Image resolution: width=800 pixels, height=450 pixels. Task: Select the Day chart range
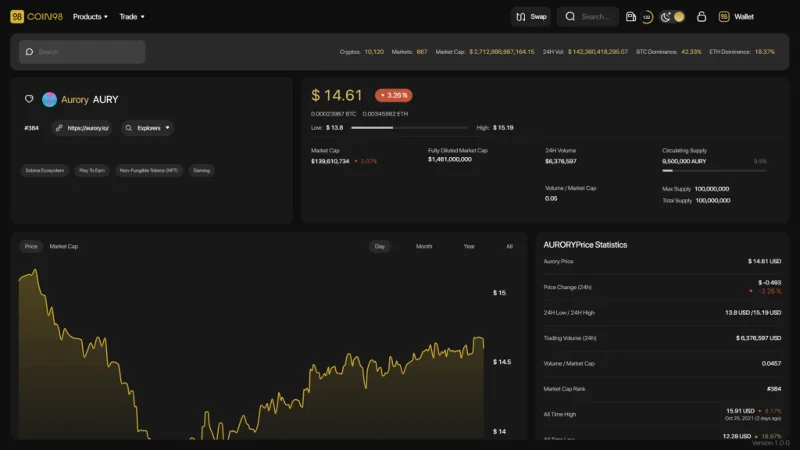click(x=380, y=246)
